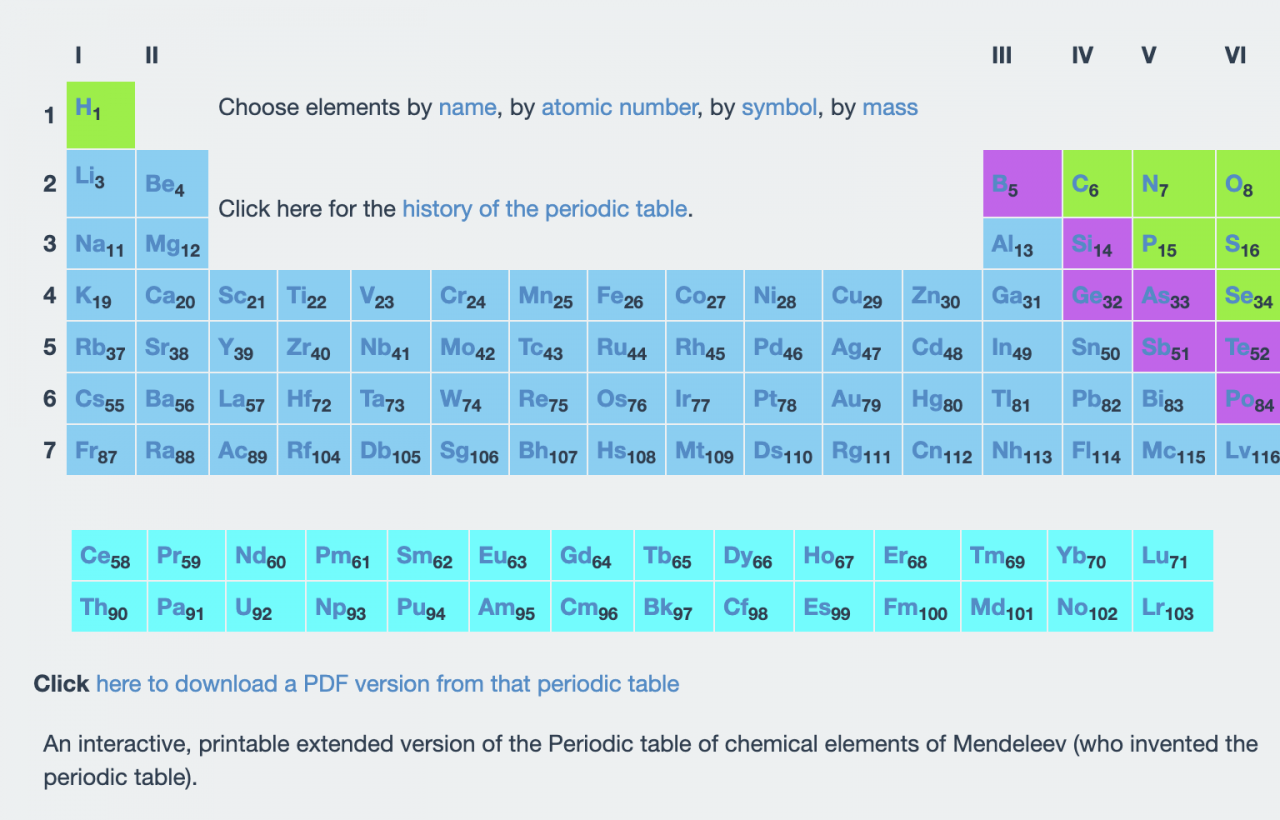1280x820 pixels.
Task: Select Francium in period 7
Action: pyautogui.click(x=100, y=450)
